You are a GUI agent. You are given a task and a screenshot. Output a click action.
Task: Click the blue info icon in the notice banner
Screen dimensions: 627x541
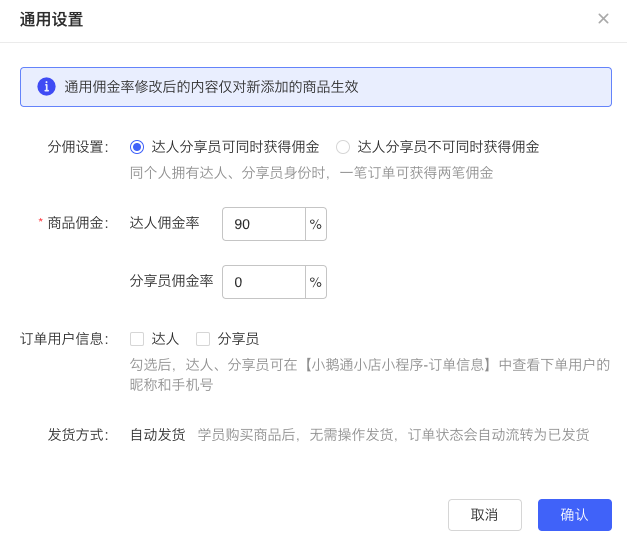pyautogui.click(x=46, y=86)
